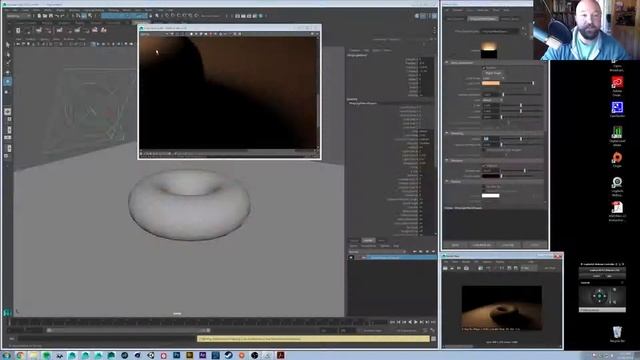Open Adobe Acrobat from the taskbar

tap(281, 356)
